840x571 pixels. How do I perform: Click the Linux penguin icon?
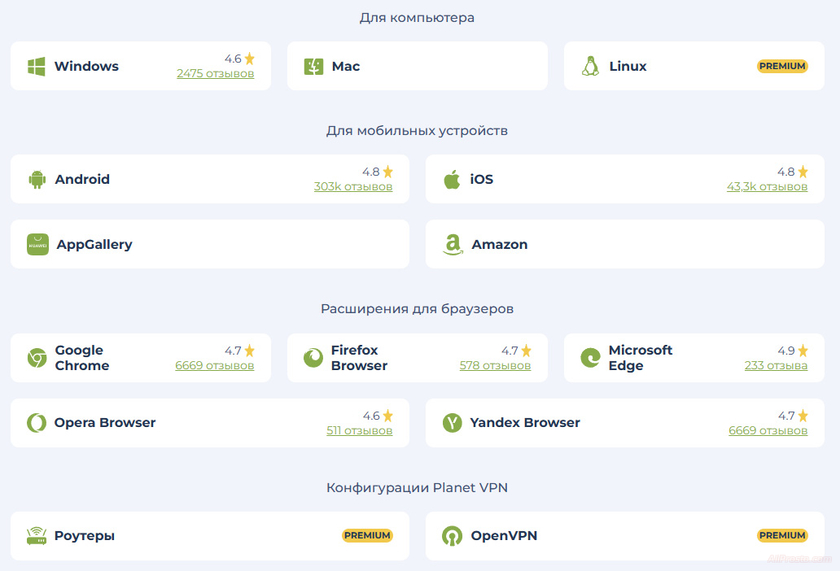click(x=590, y=67)
